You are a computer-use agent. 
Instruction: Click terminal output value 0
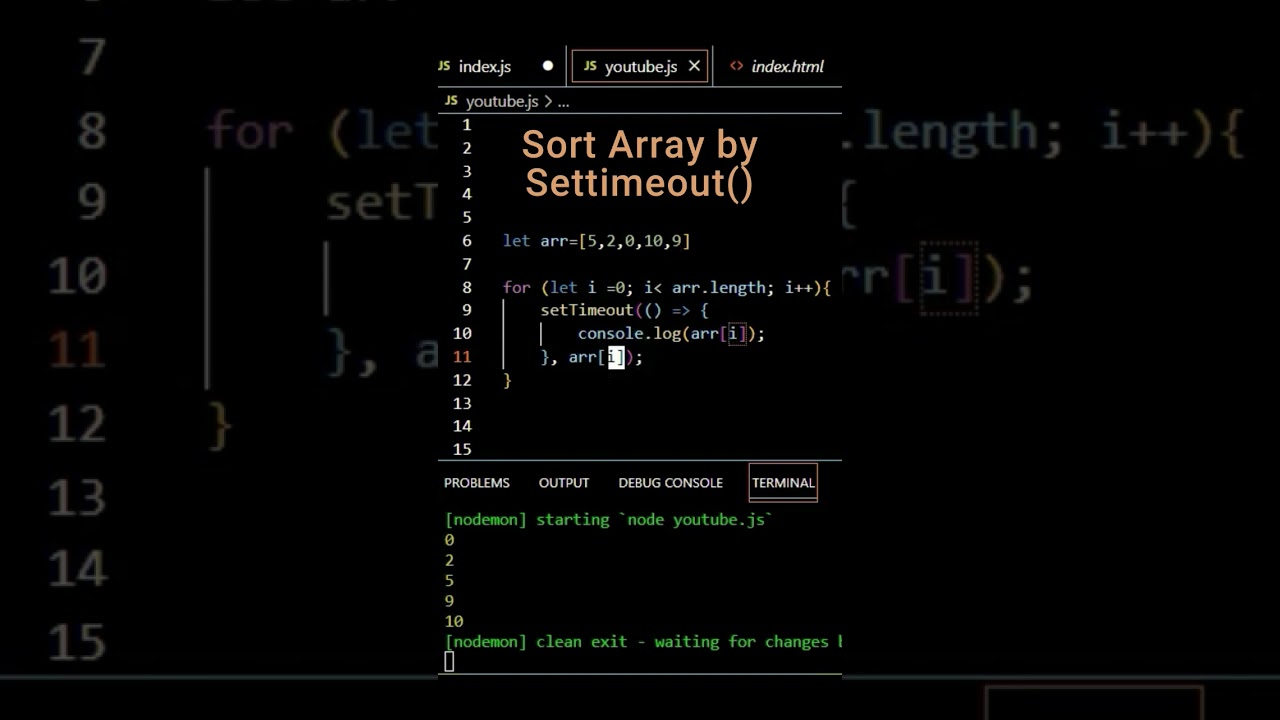click(x=449, y=540)
